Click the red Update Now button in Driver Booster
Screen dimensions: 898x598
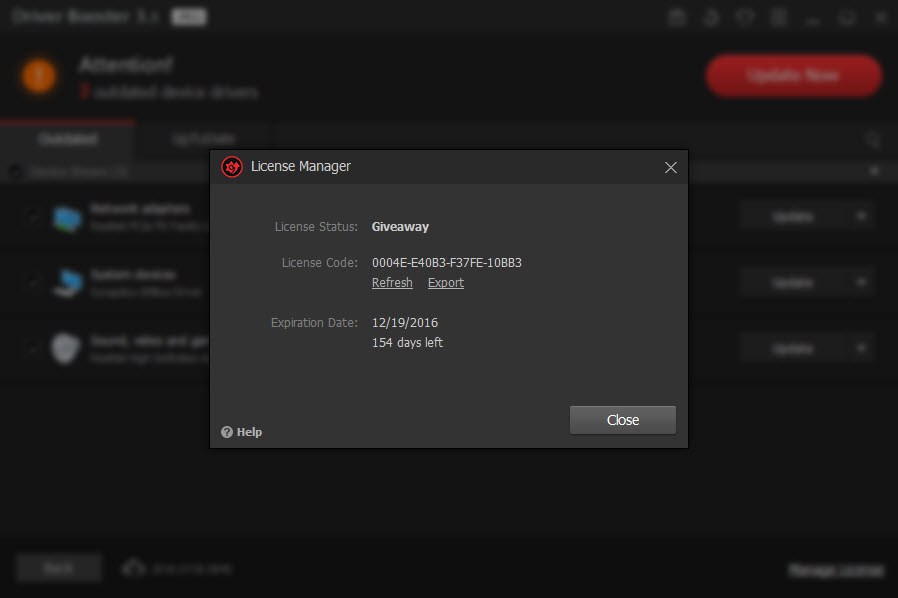point(793,76)
